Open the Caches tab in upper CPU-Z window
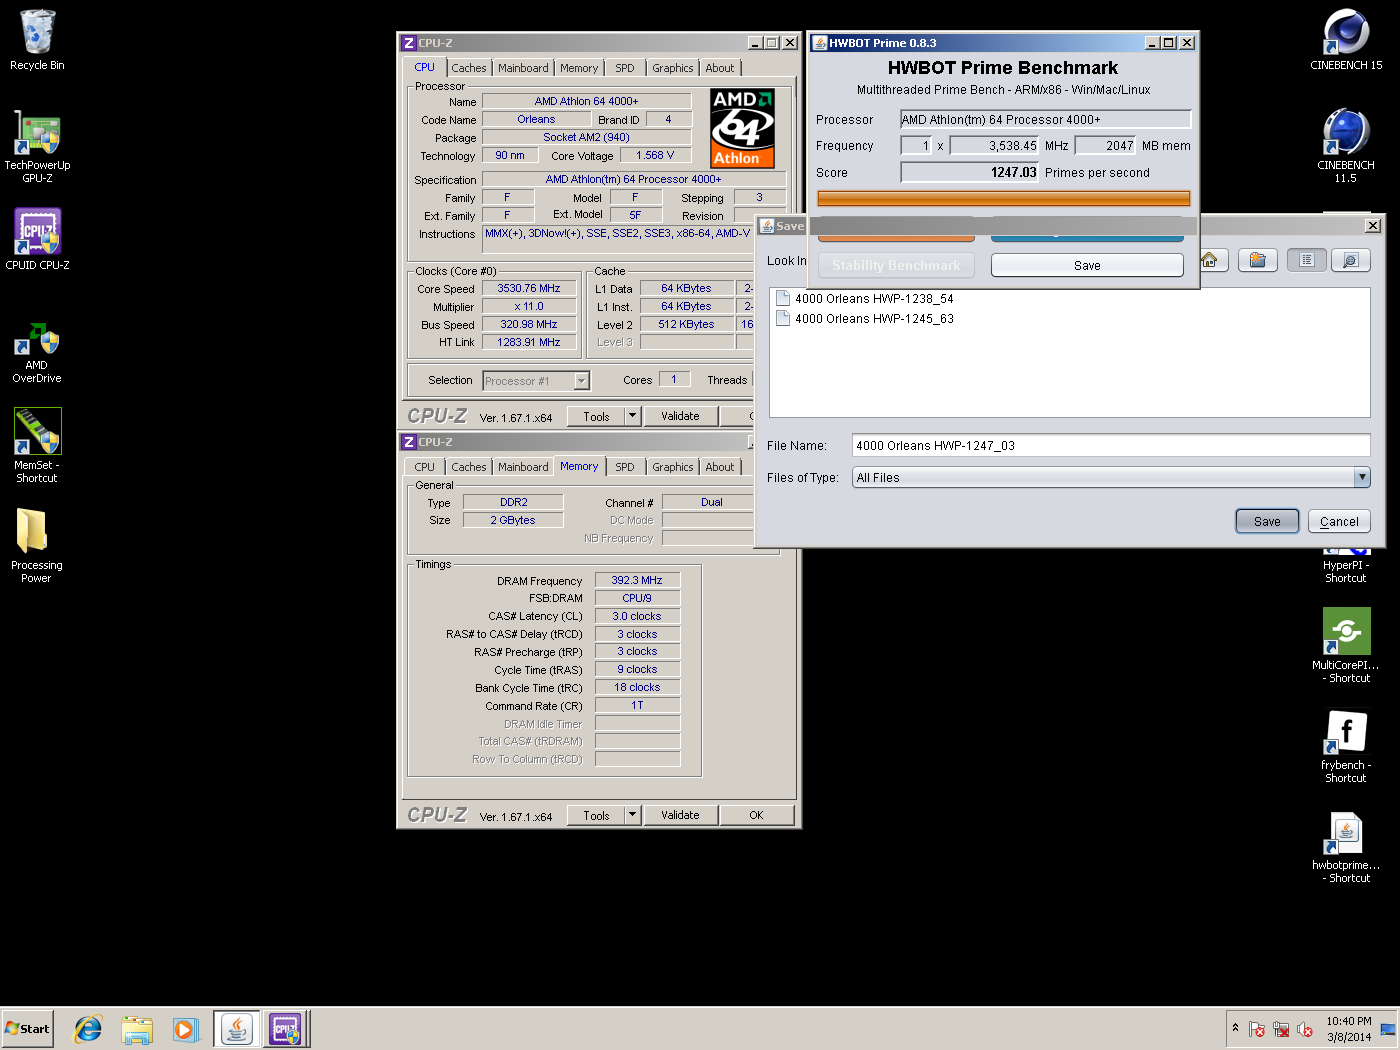 coord(468,68)
